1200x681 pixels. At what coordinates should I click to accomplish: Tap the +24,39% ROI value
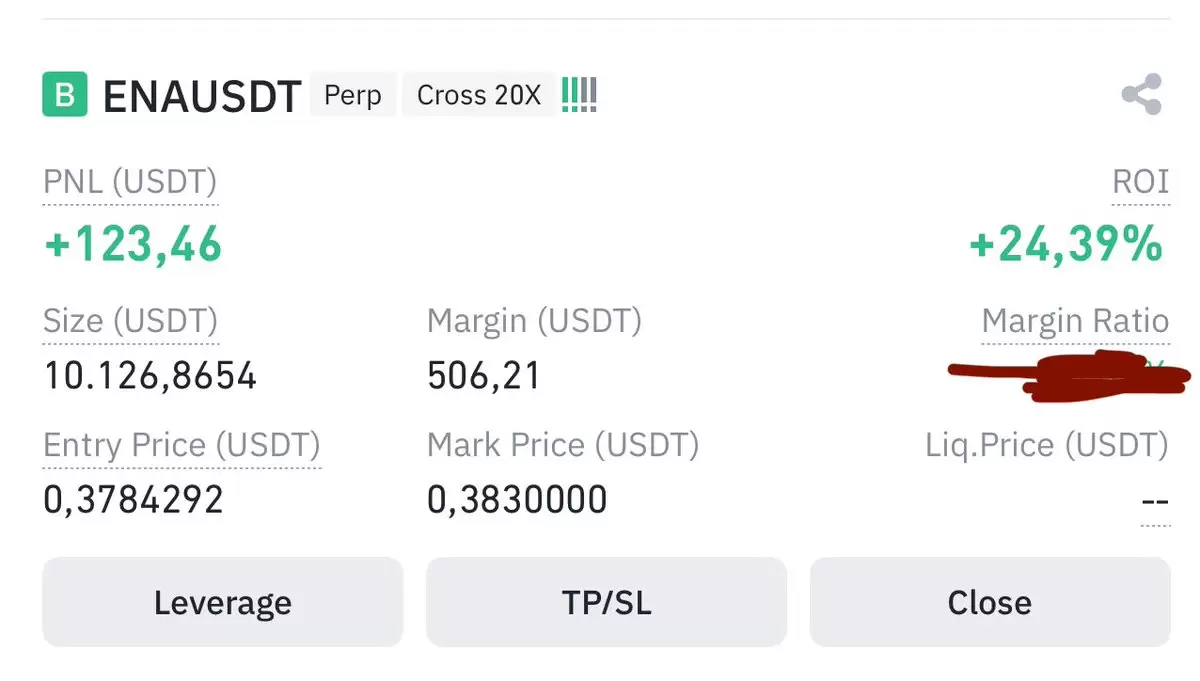click(x=1066, y=244)
